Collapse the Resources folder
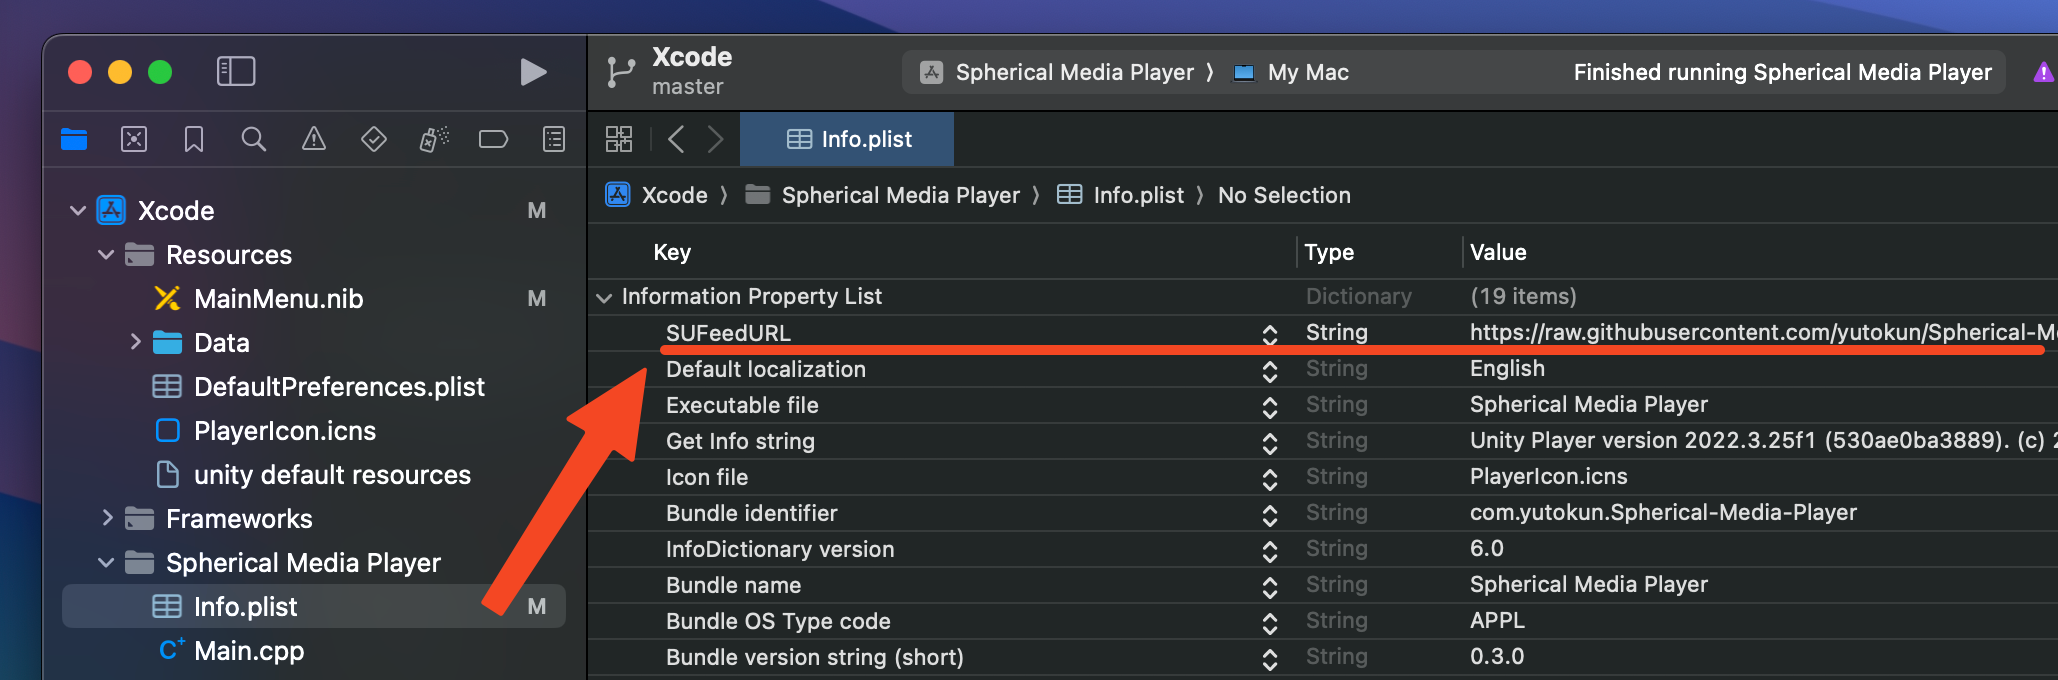Viewport: 2058px width, 680px height. point(106,255)
